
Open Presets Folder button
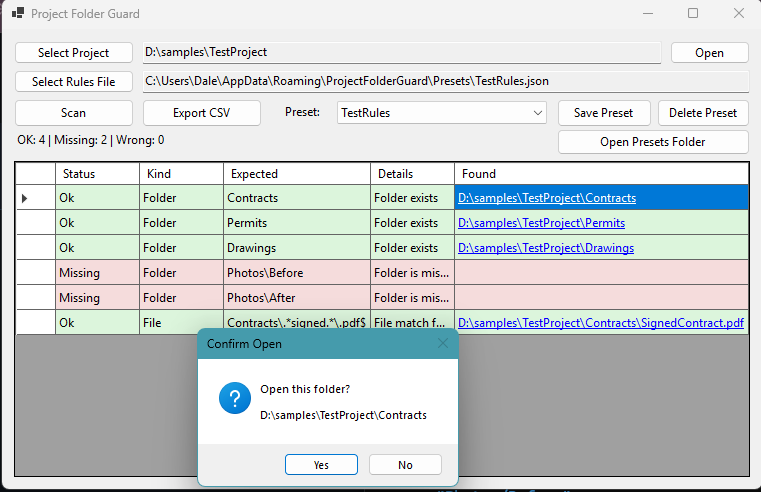pyautogui.click(x=652, y=142)
